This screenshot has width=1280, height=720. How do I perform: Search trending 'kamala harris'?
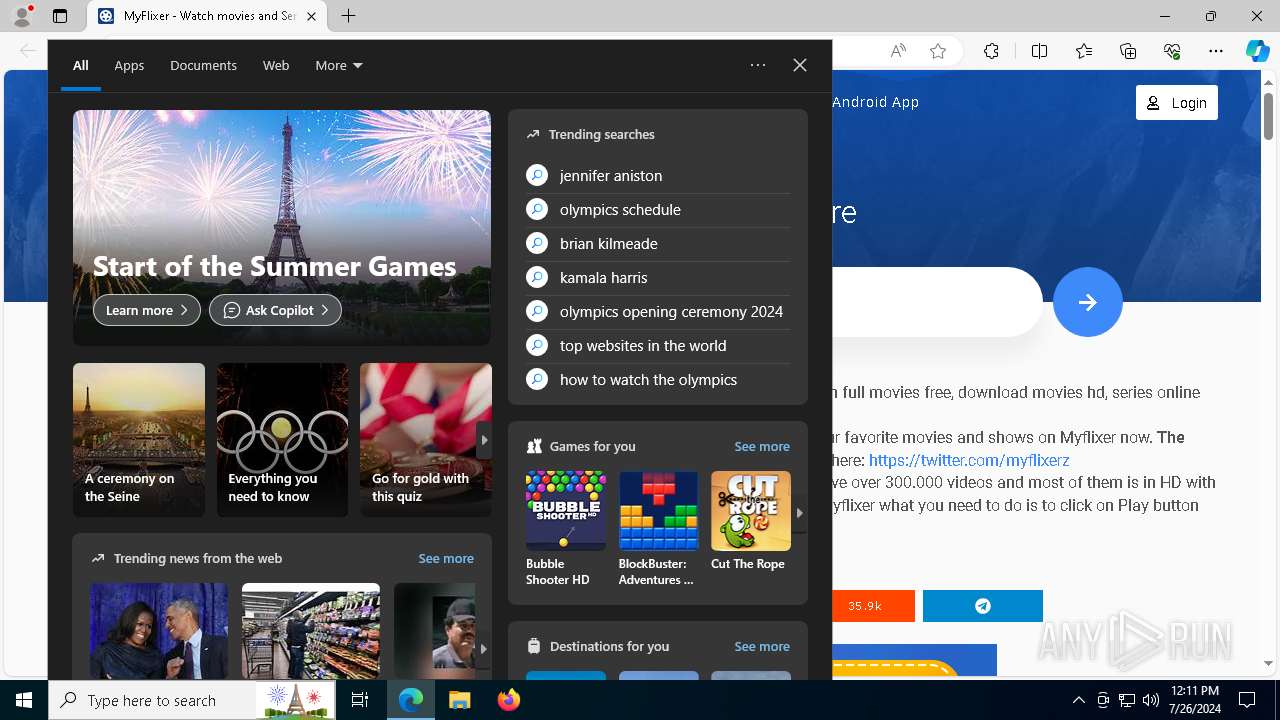(x=658, y=277)
